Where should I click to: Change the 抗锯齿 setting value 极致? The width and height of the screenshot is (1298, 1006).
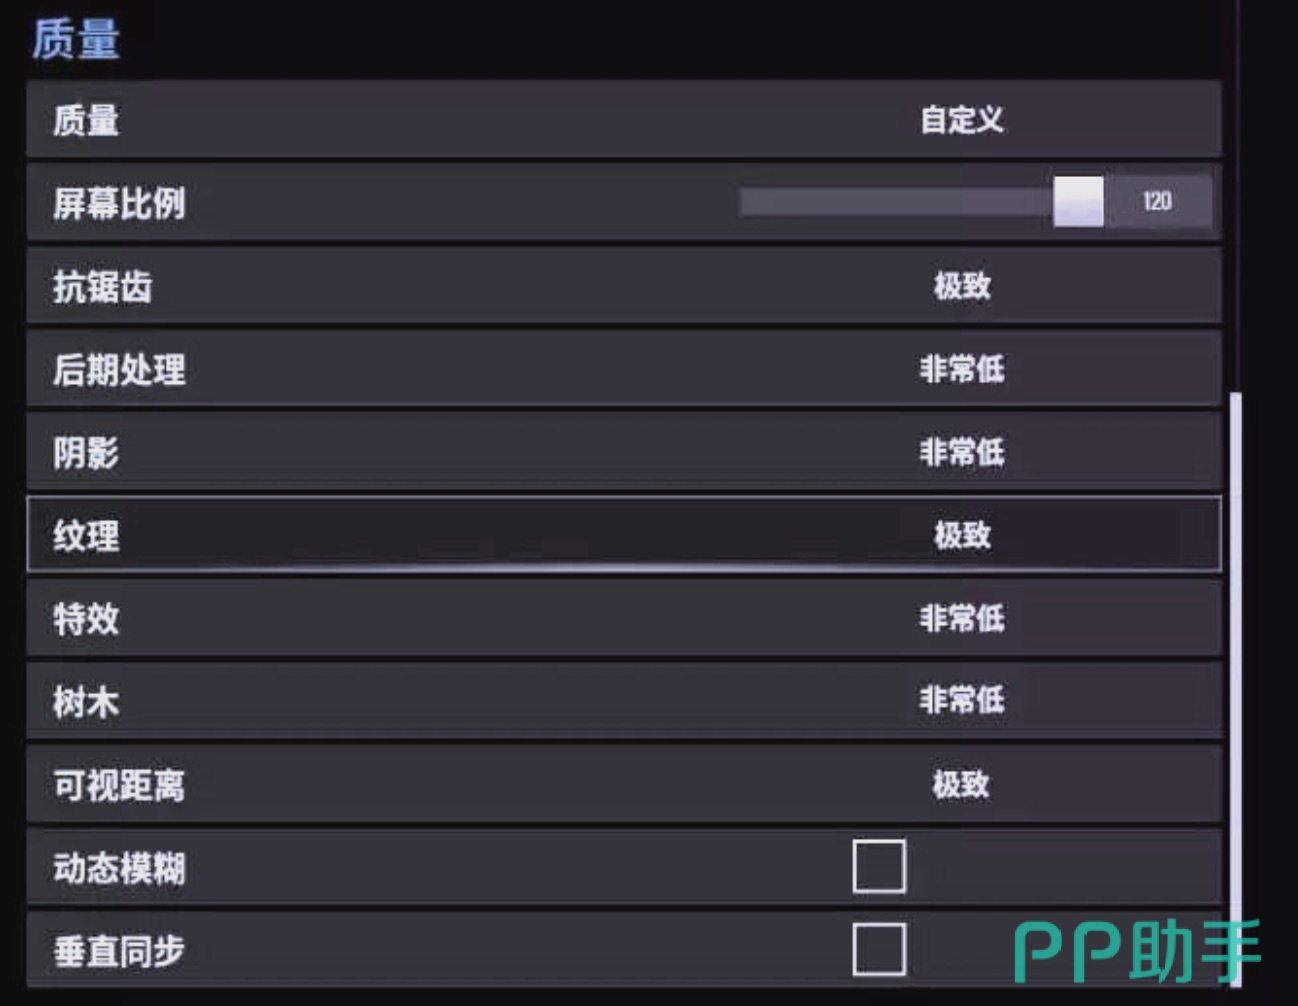click(x=961, y=286)
